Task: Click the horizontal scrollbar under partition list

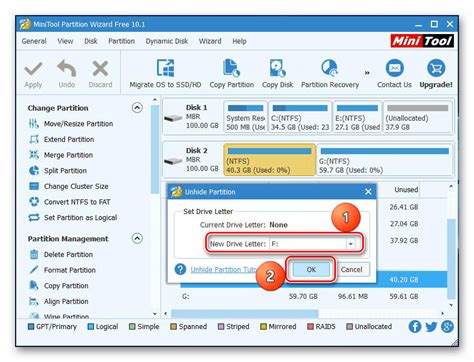Action: [245, 314]
